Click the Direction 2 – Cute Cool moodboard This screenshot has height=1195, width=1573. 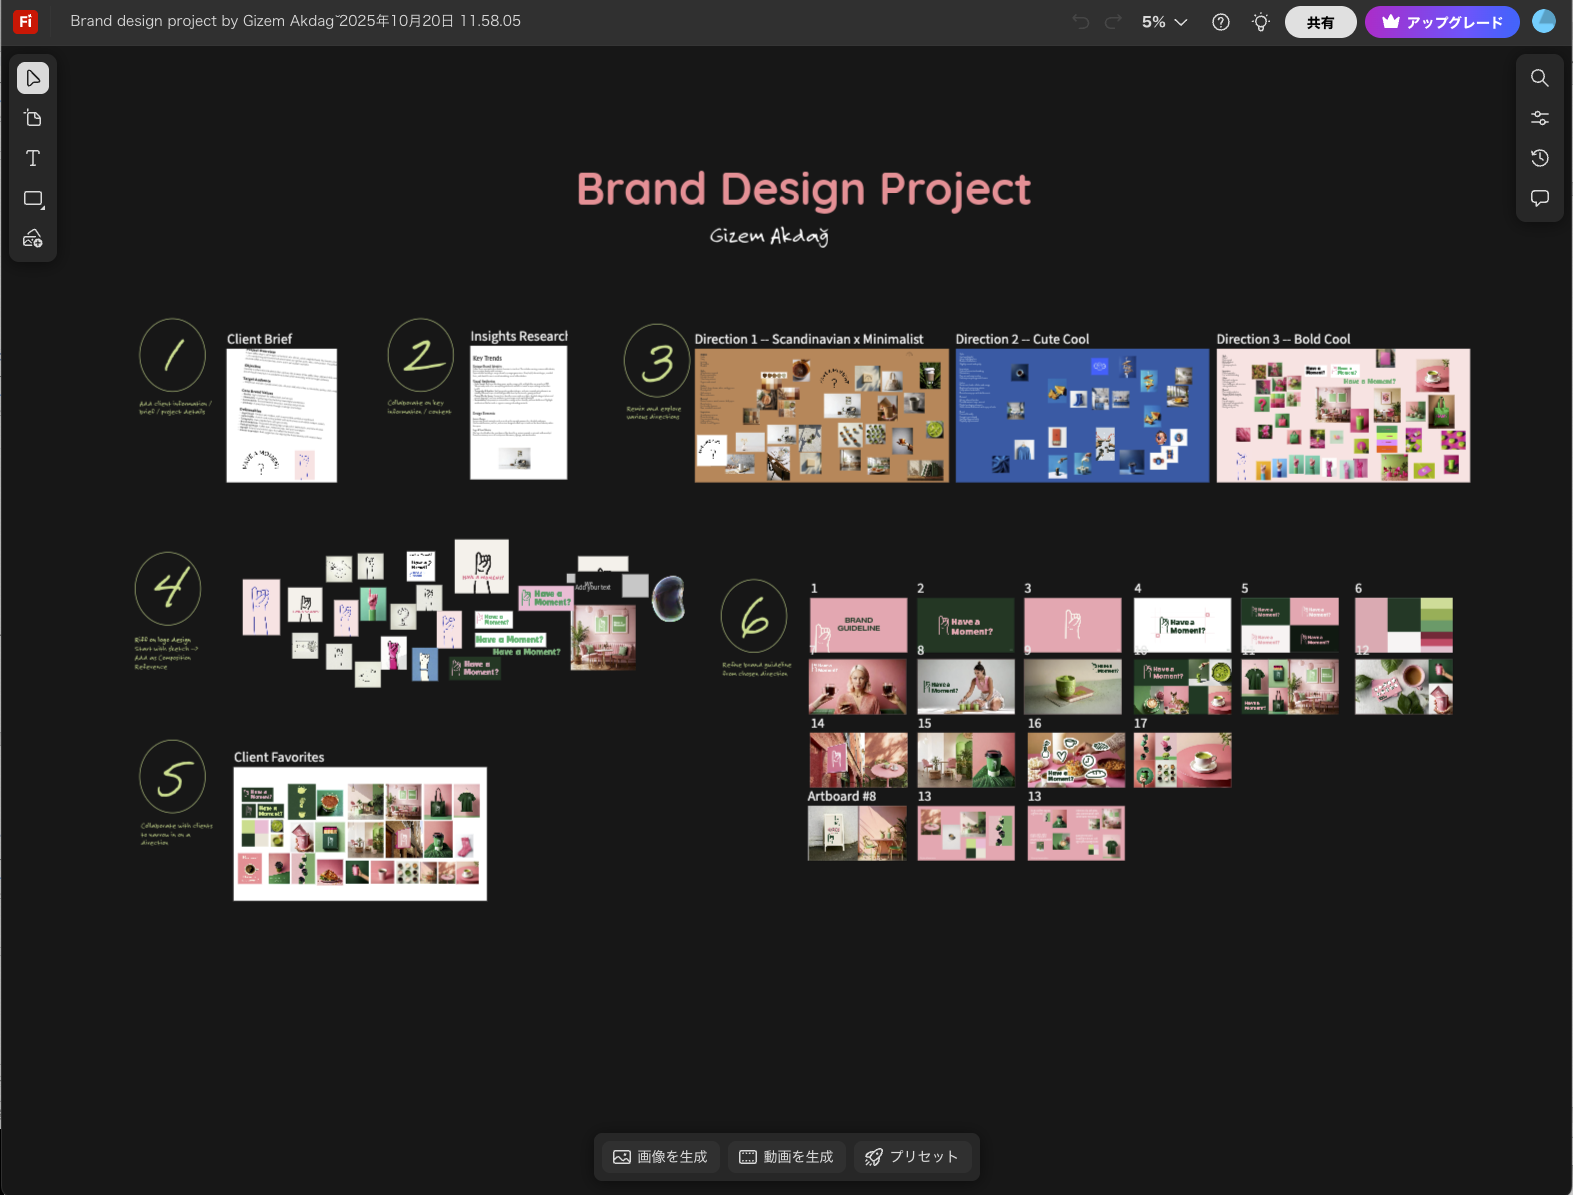(x=1082, y=415)
